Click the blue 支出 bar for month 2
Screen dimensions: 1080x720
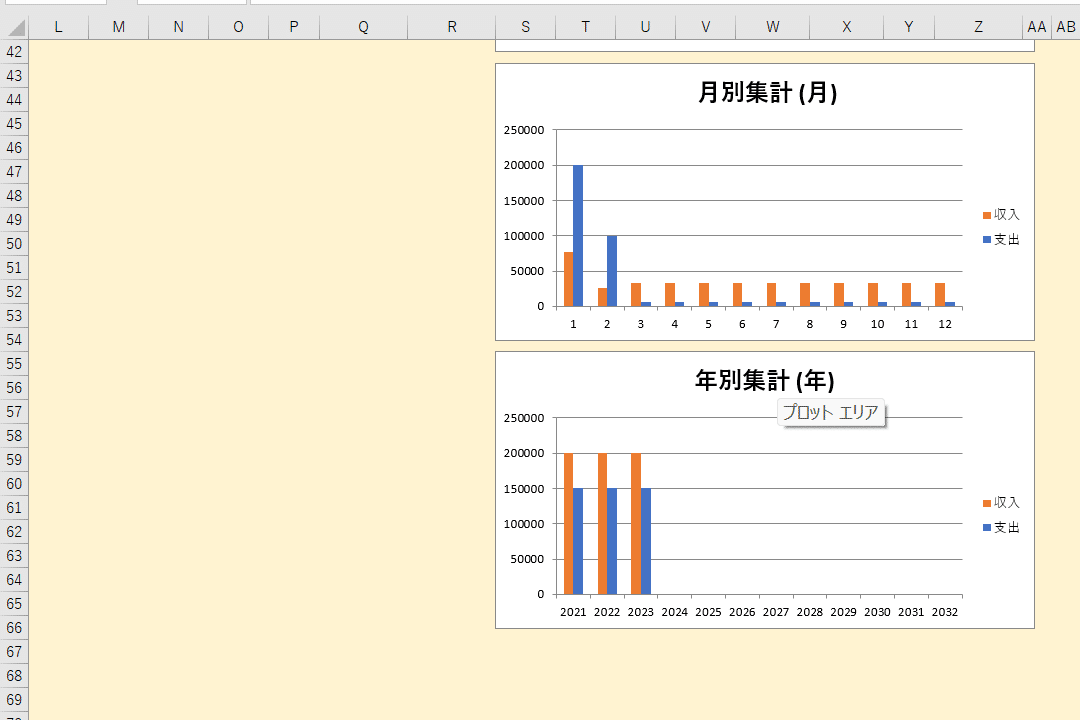coord(612,271)
